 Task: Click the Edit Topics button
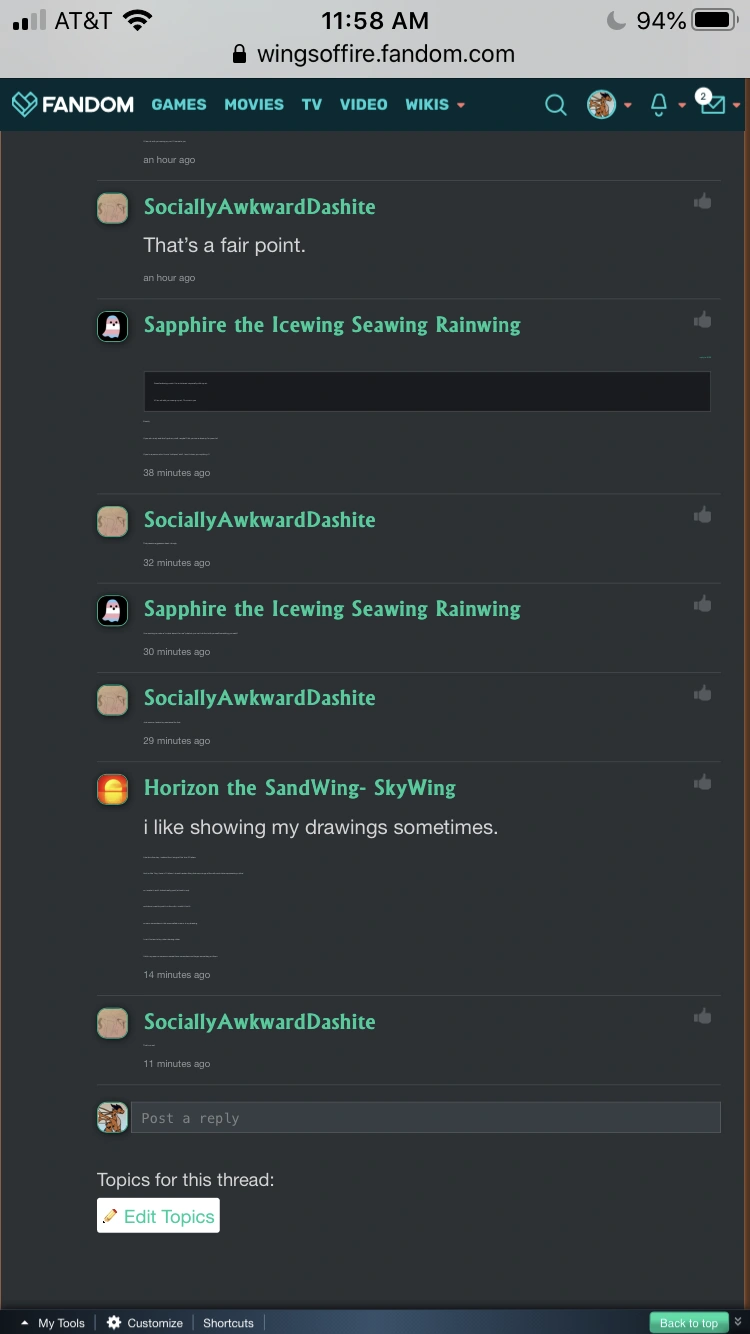158,1216
